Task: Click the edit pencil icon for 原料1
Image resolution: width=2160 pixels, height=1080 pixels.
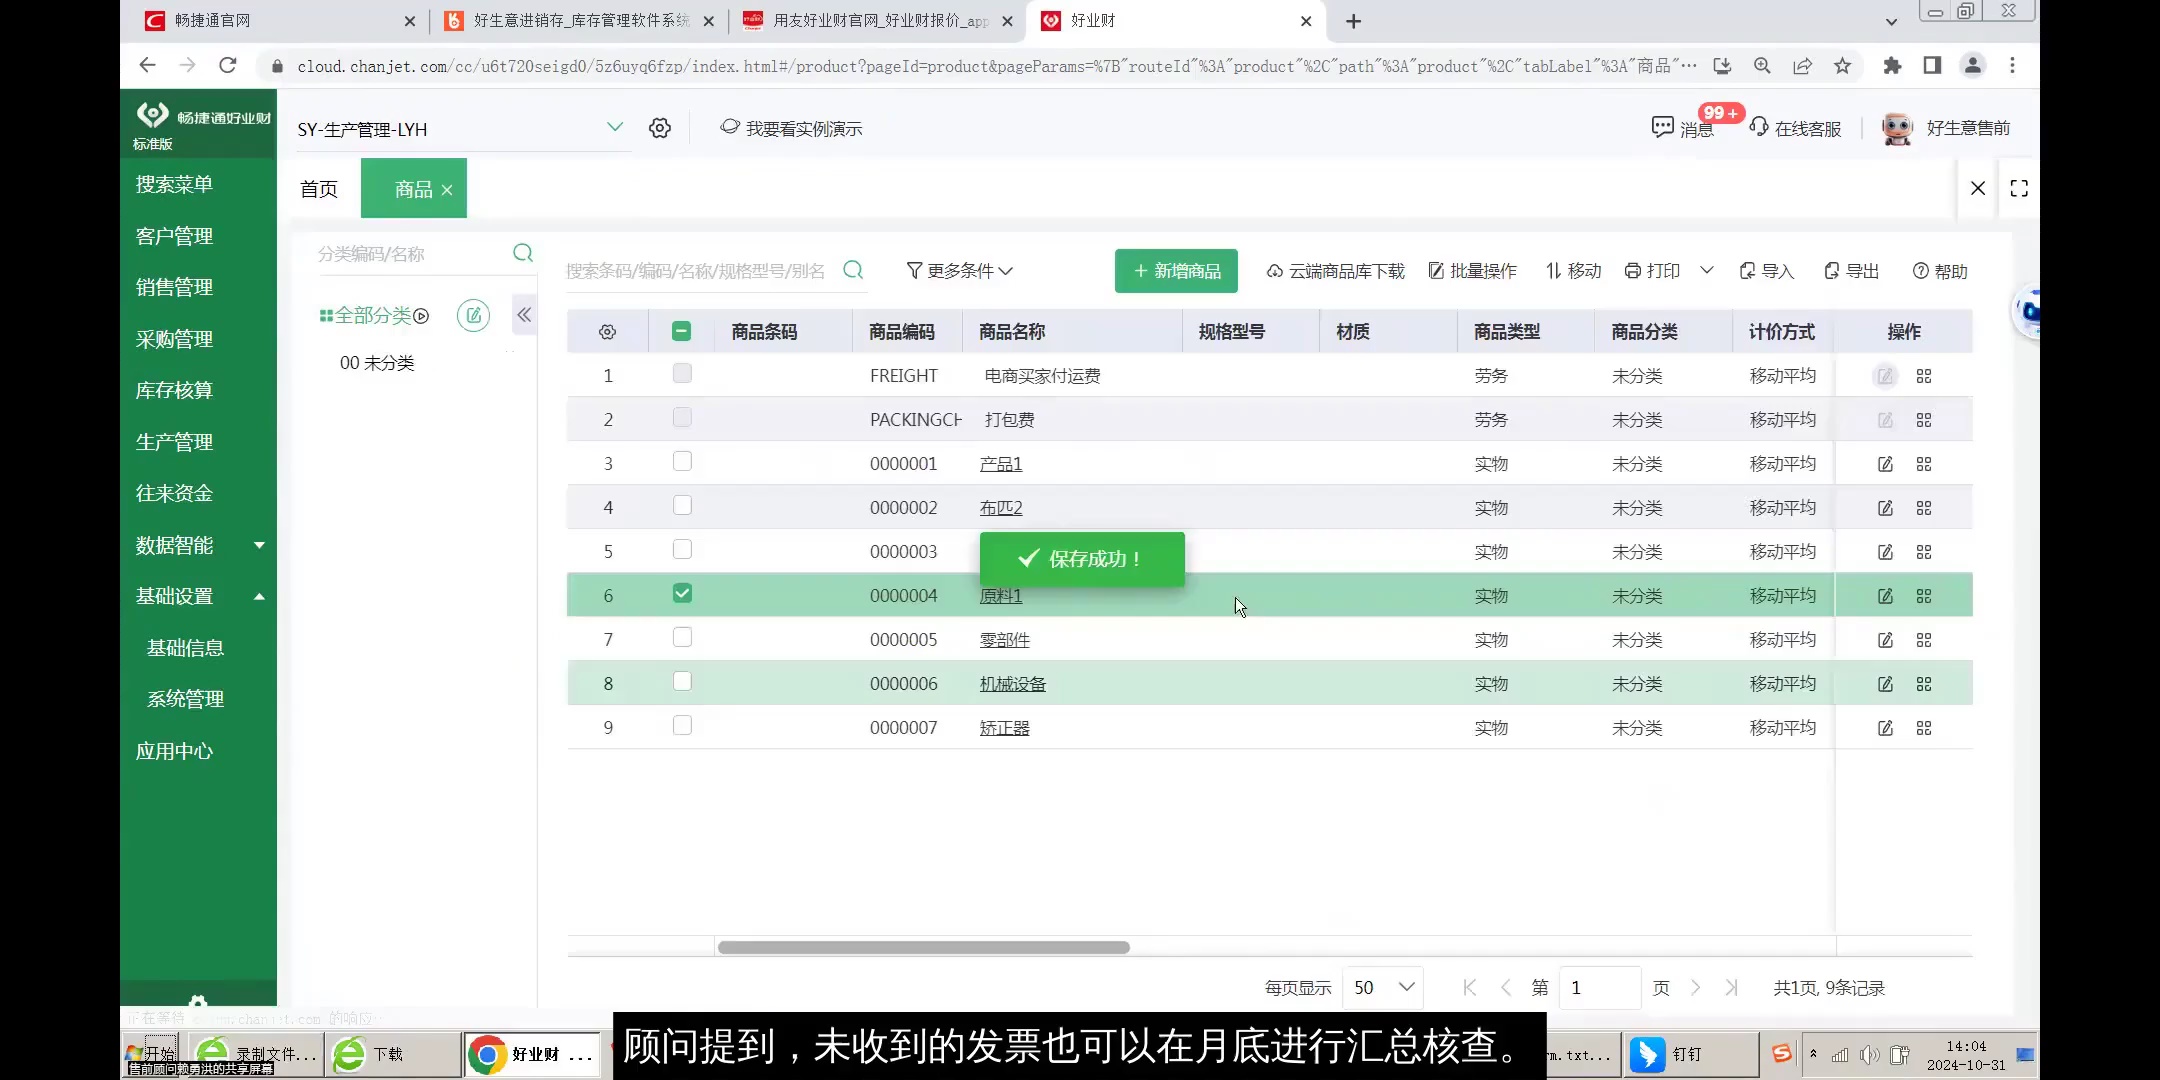Action: tap(1886, 595)
